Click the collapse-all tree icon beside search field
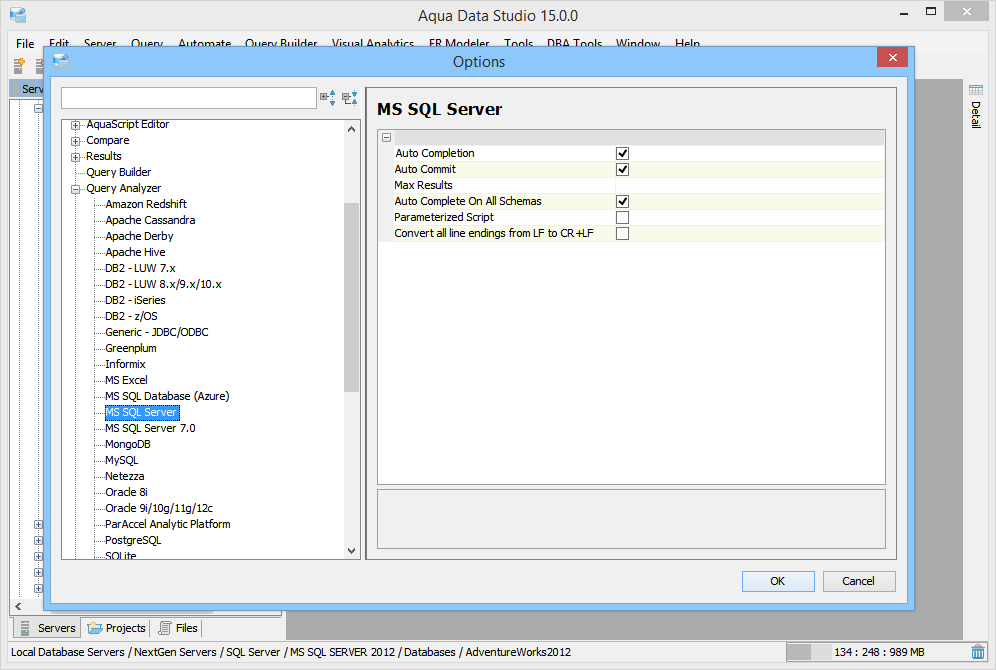Image resolution: width=996 pixels, height=670 pixels. click(349, 97)
